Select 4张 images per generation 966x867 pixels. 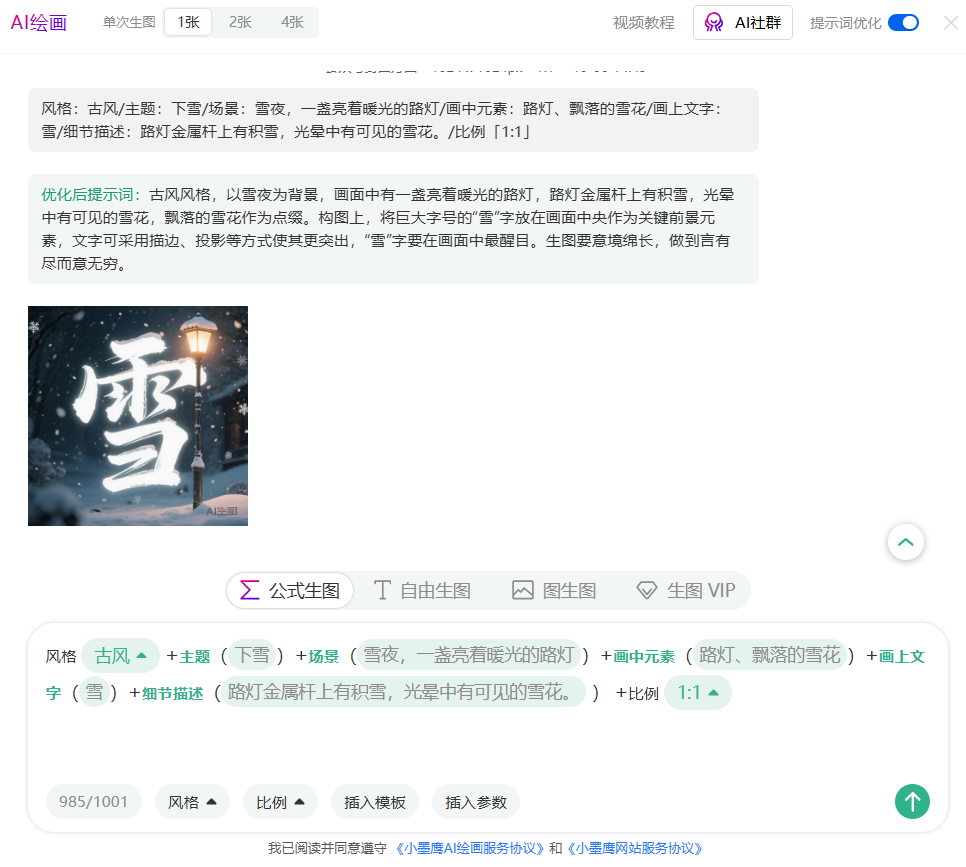coord(292,22)
